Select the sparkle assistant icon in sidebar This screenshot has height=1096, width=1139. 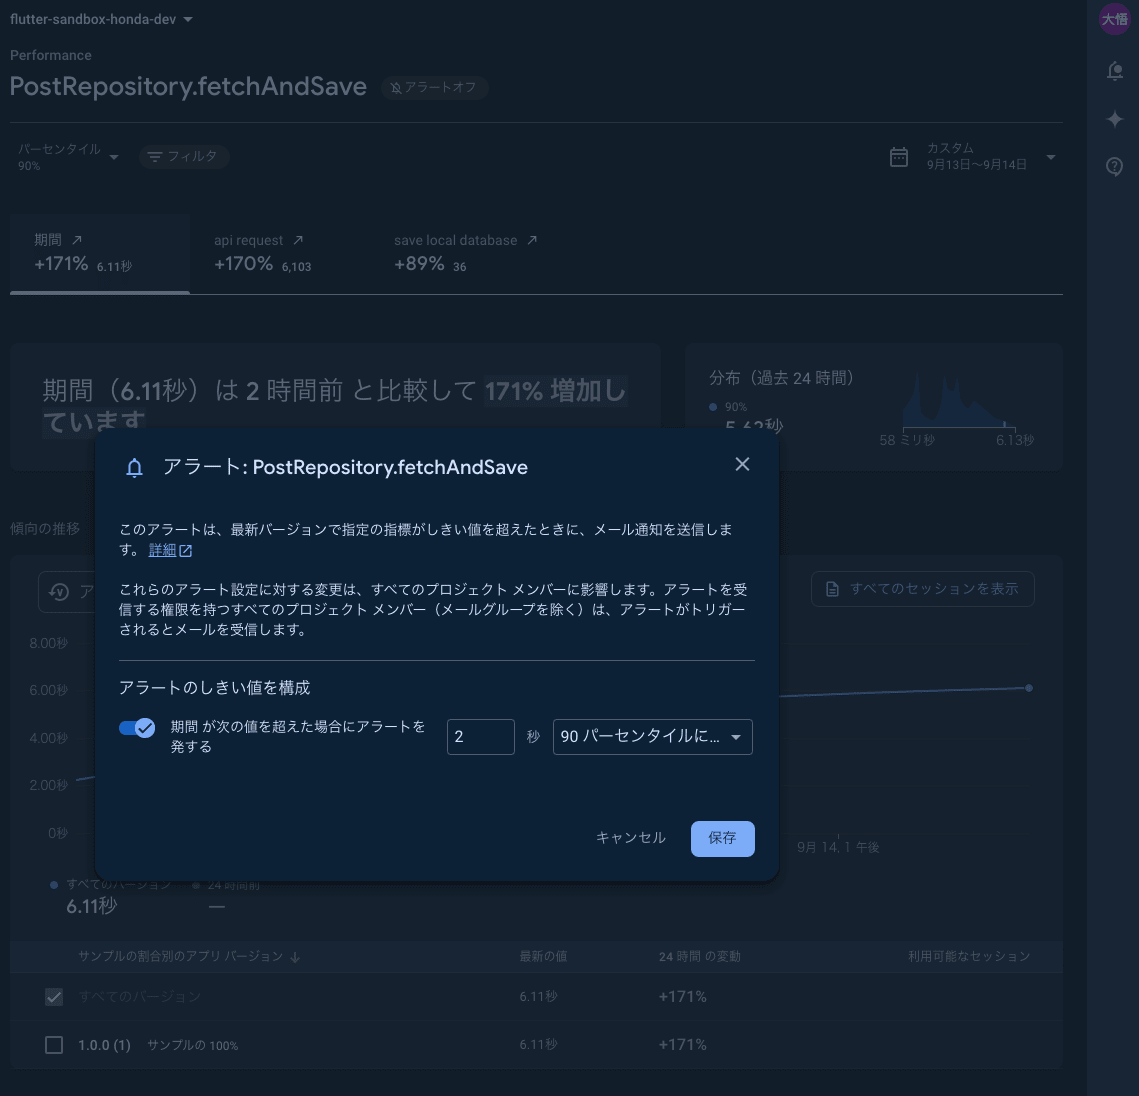coord(1114,118)
